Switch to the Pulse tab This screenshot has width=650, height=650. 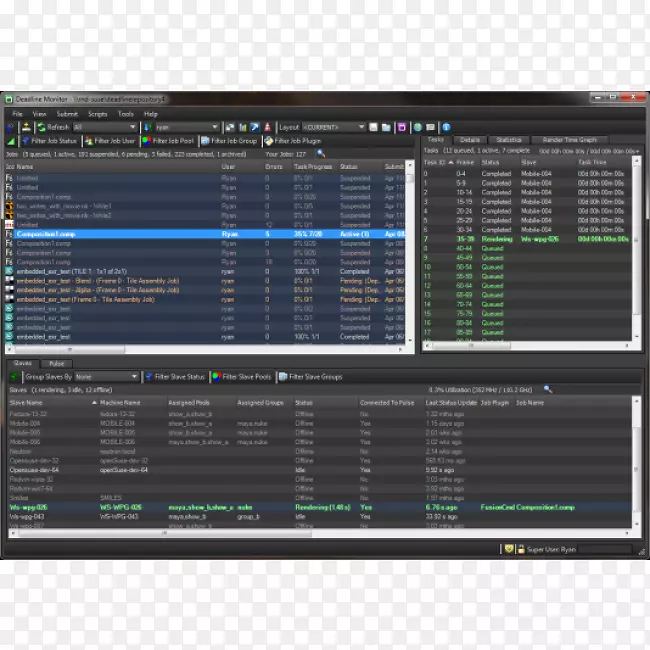(x=57, y=364)
